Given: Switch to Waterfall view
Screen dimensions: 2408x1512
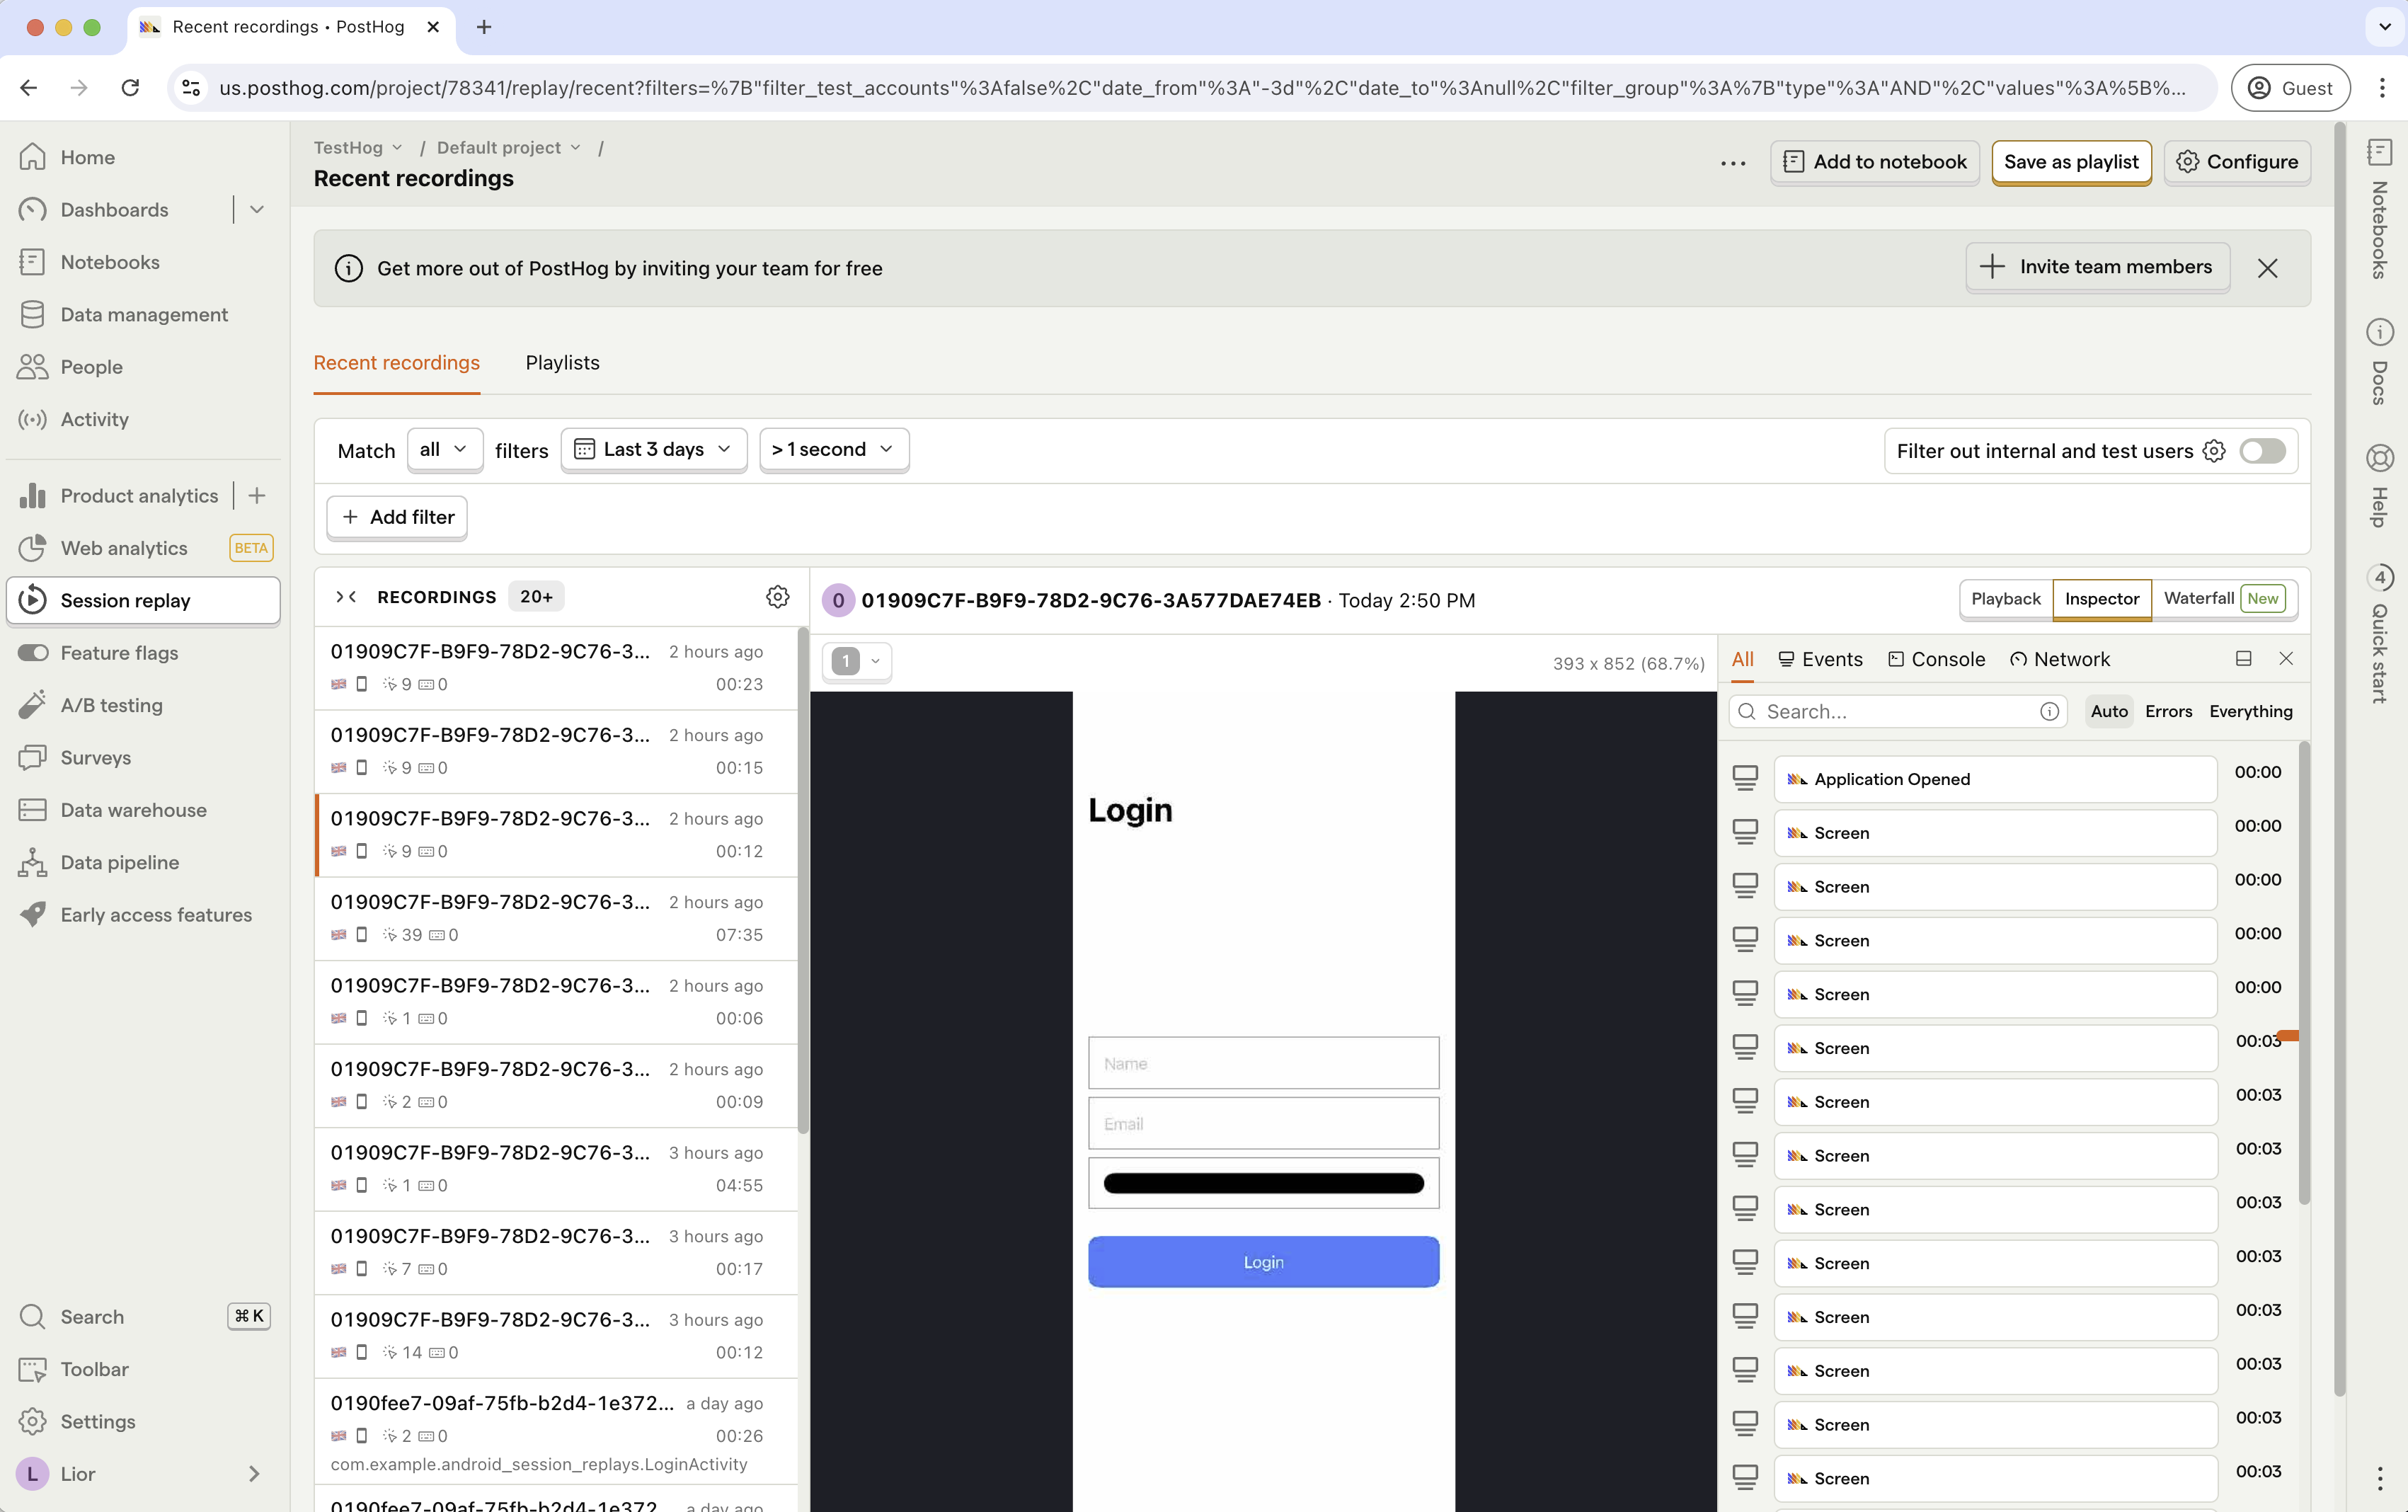Looking at the screenshot, I should [x=2224, y=599].
